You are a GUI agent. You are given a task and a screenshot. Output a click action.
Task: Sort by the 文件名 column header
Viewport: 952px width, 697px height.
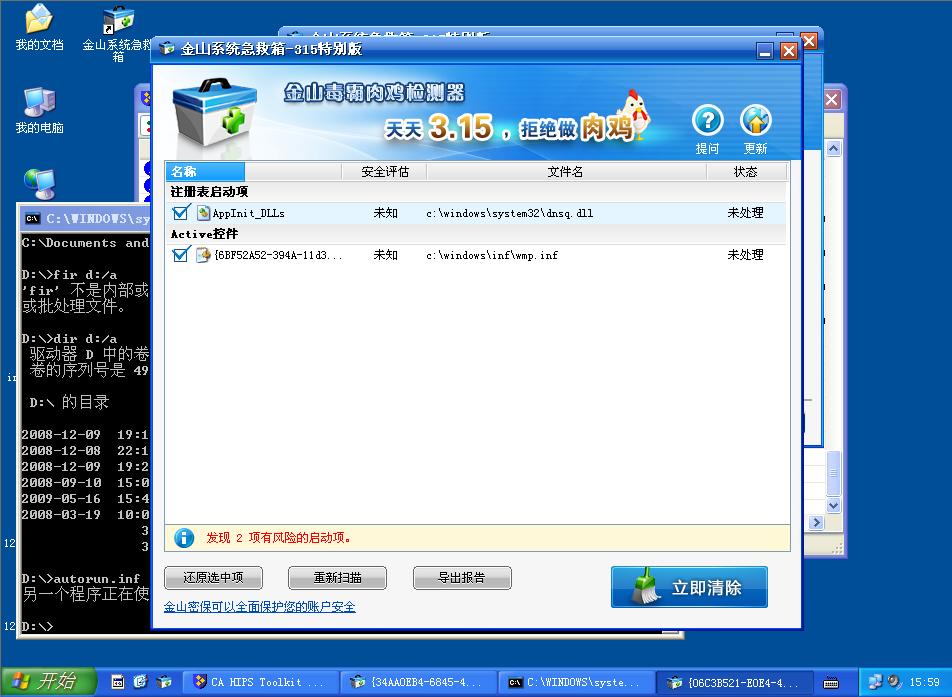[566, 172]
